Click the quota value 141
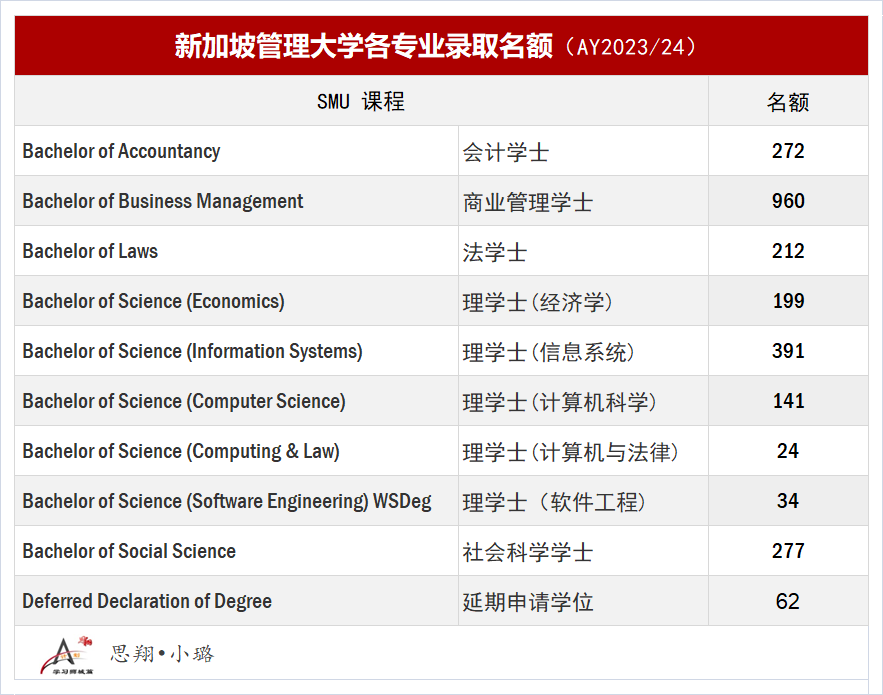 tap(788, 401)
